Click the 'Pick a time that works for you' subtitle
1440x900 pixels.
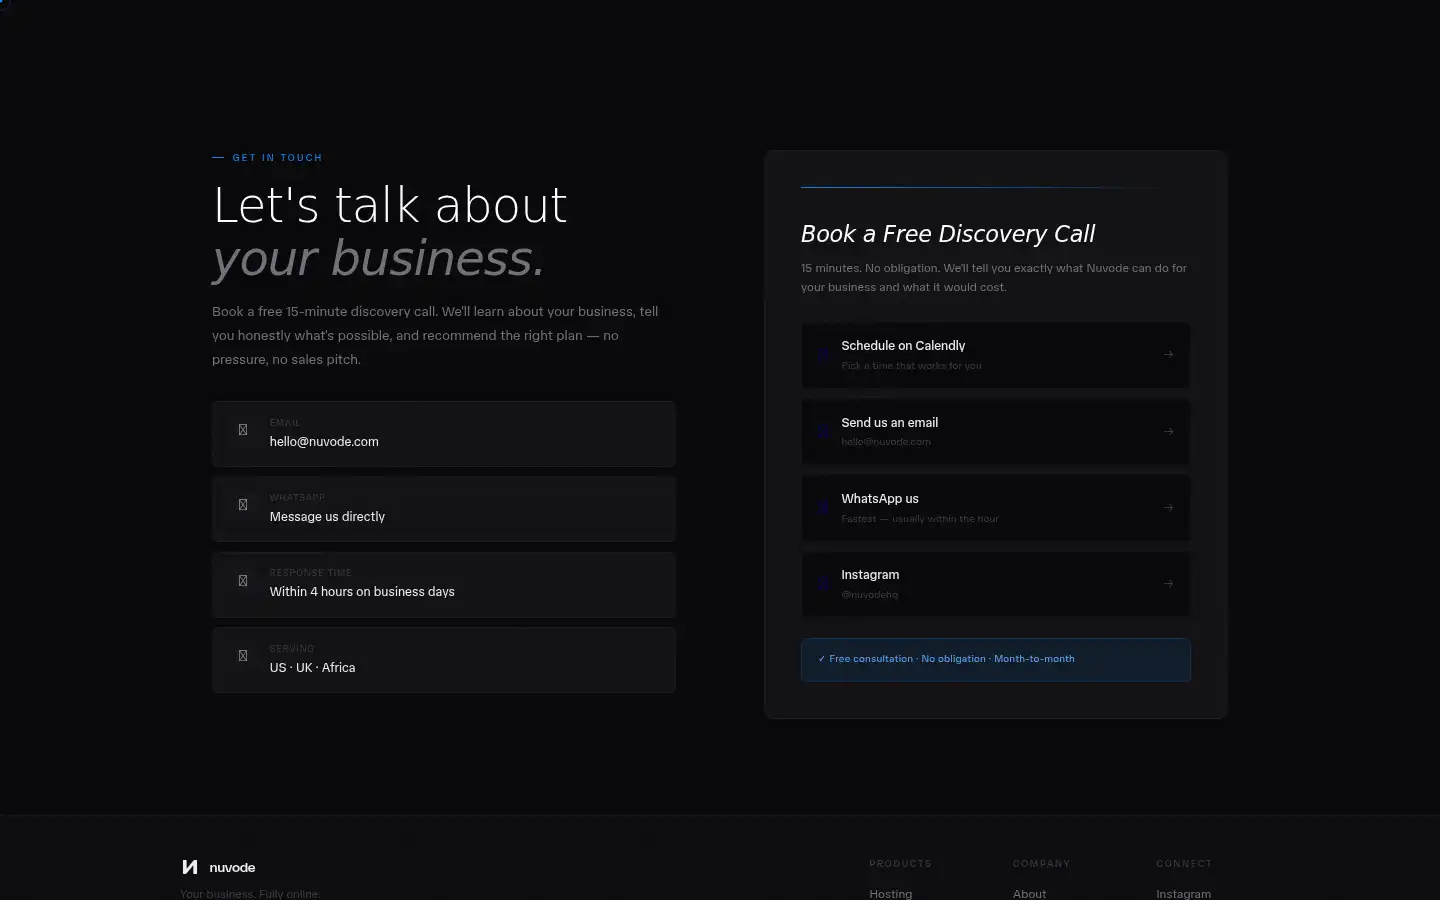coord(911,366)
